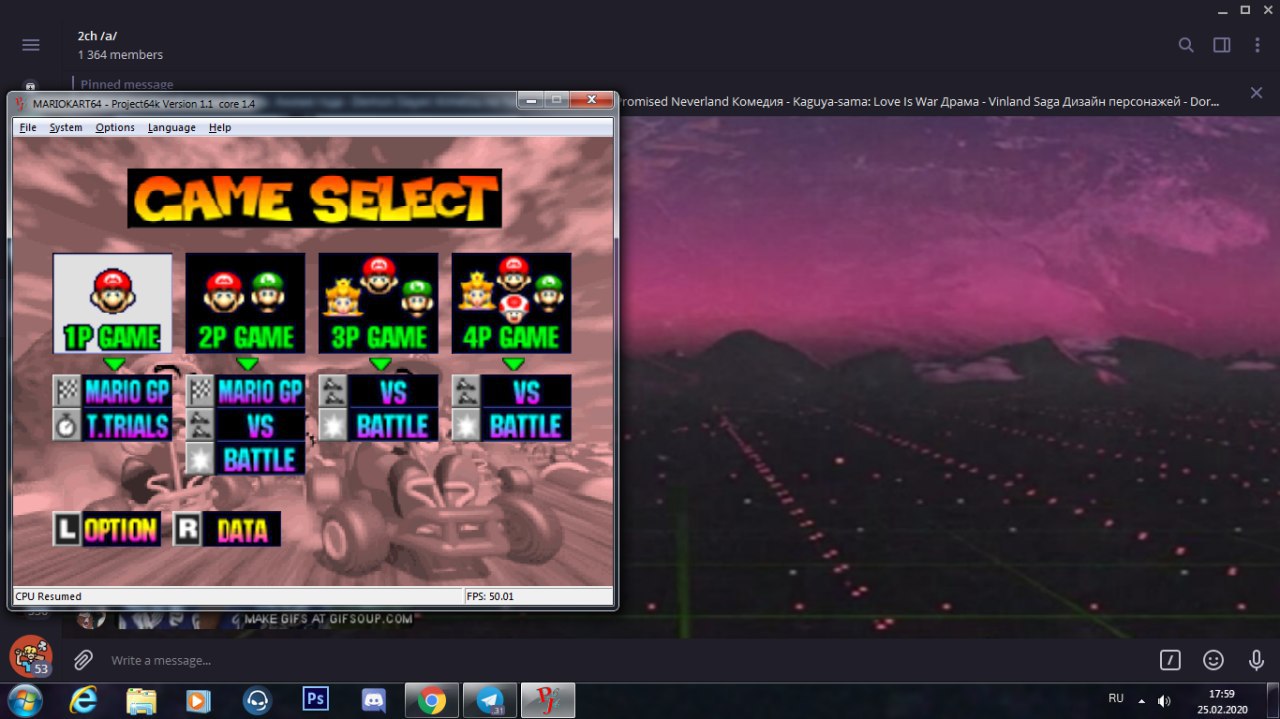Choose MARIO GP under 1P GAME
This screenshot has height=719, width=1280.
point(127,391)
